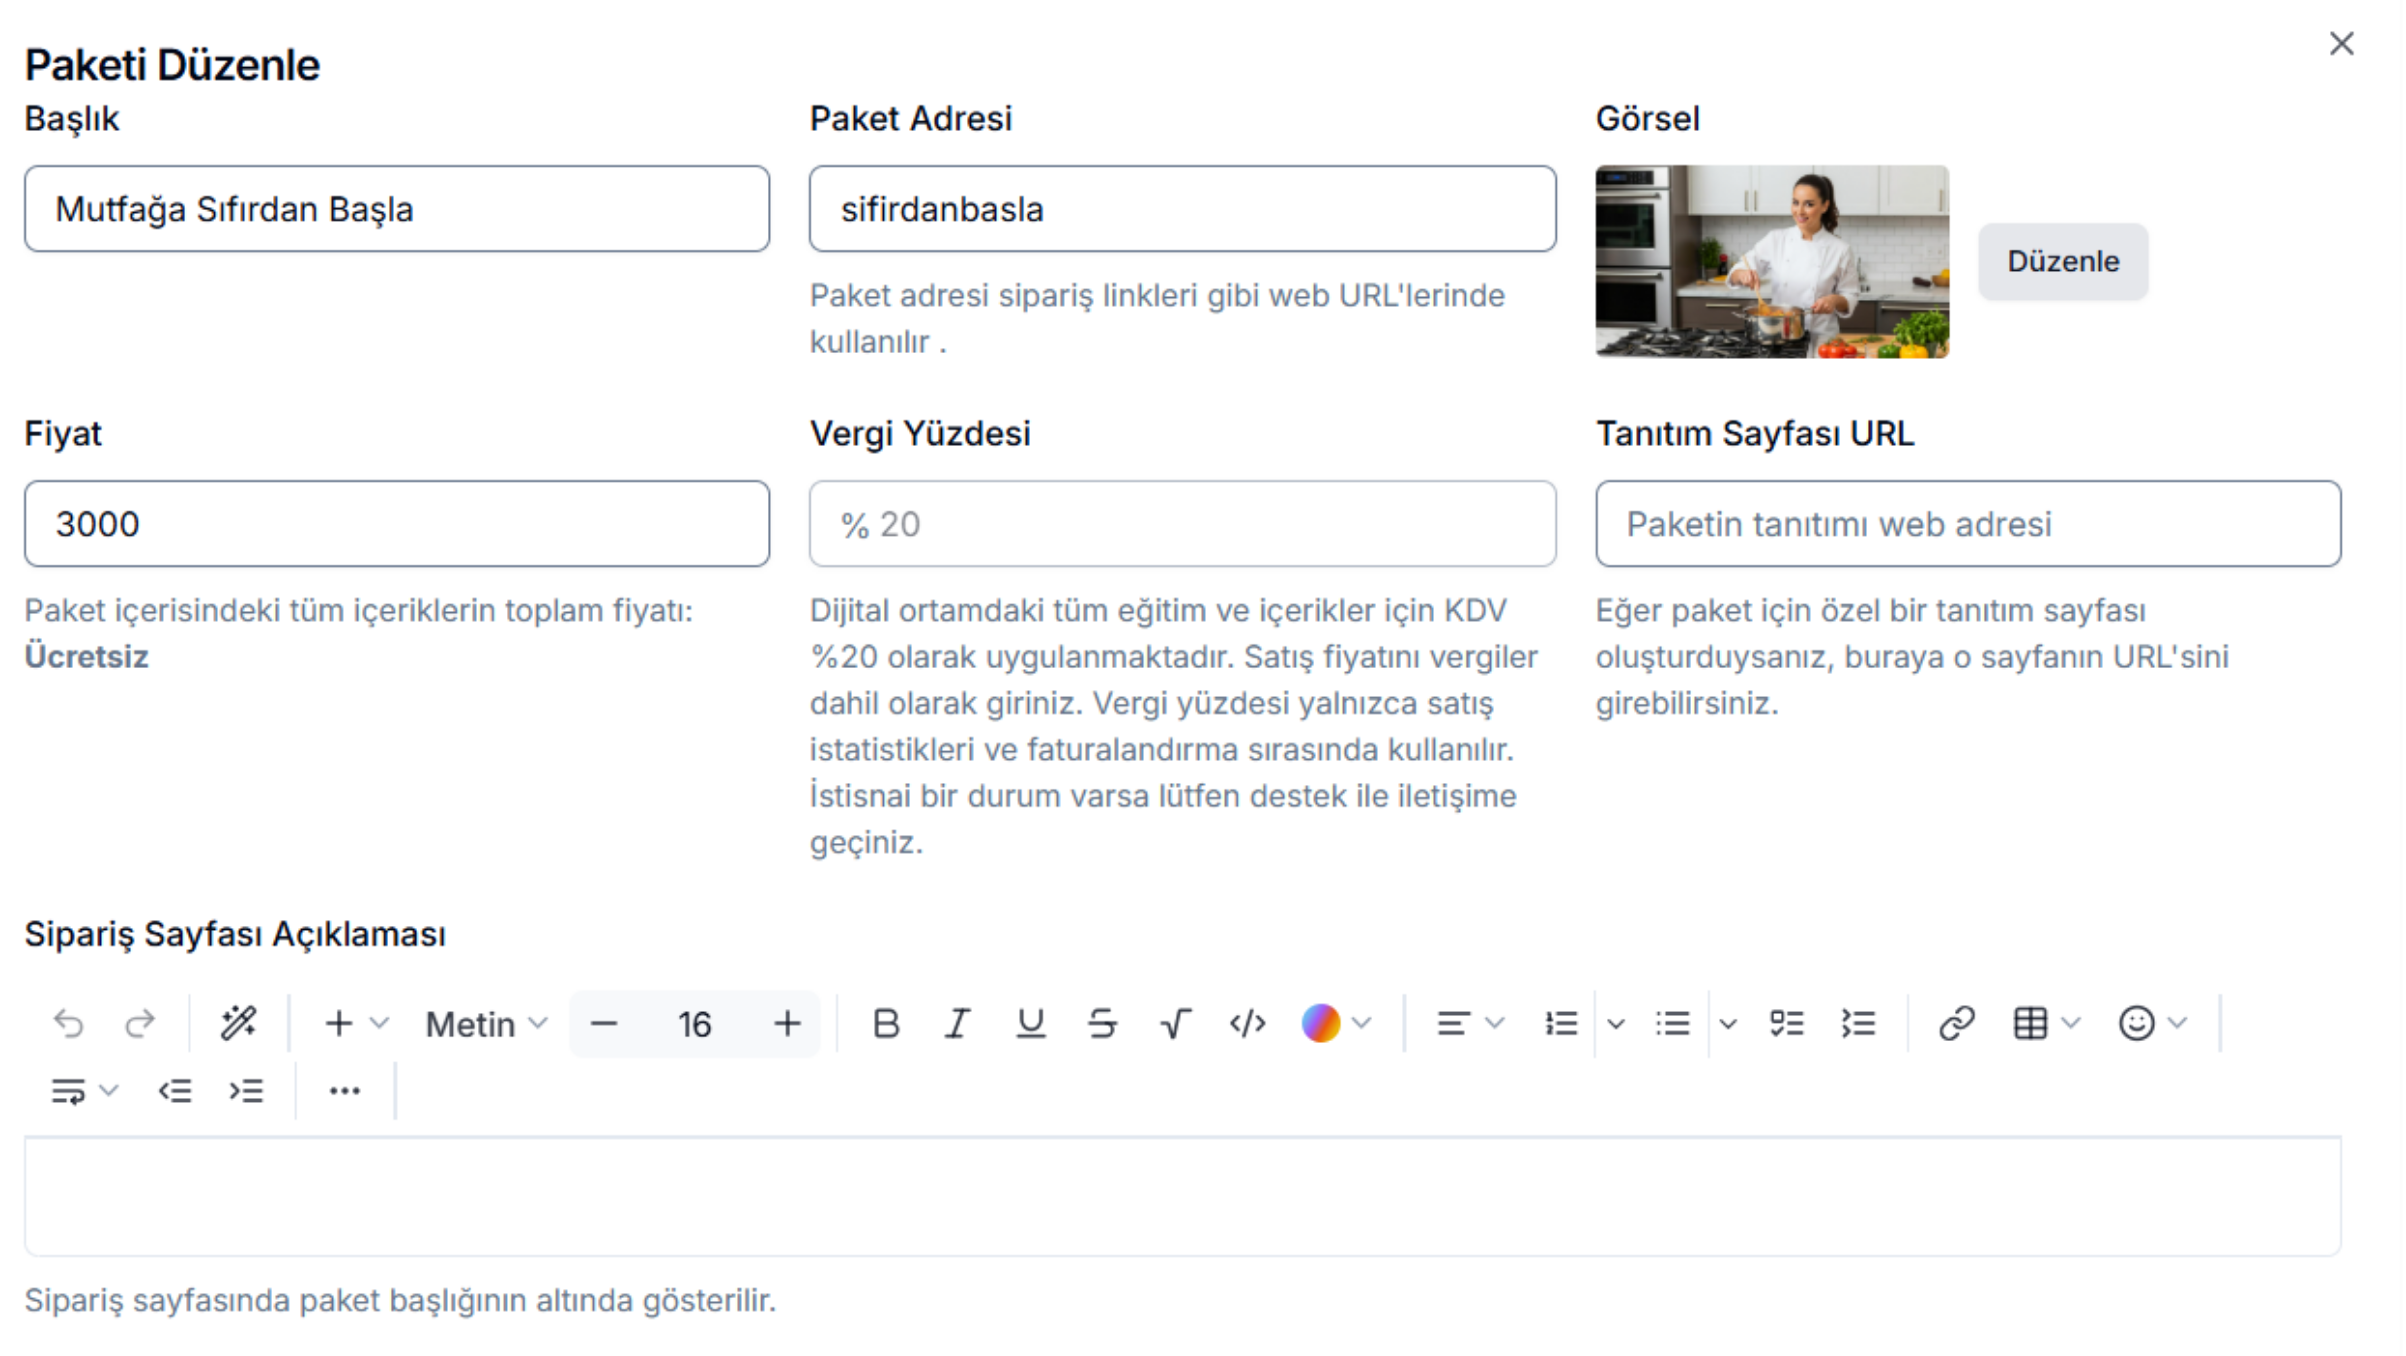This screenshot has width=2406, height=1356.
Task: Undo the last edit
Action: tap(68, 1023)
